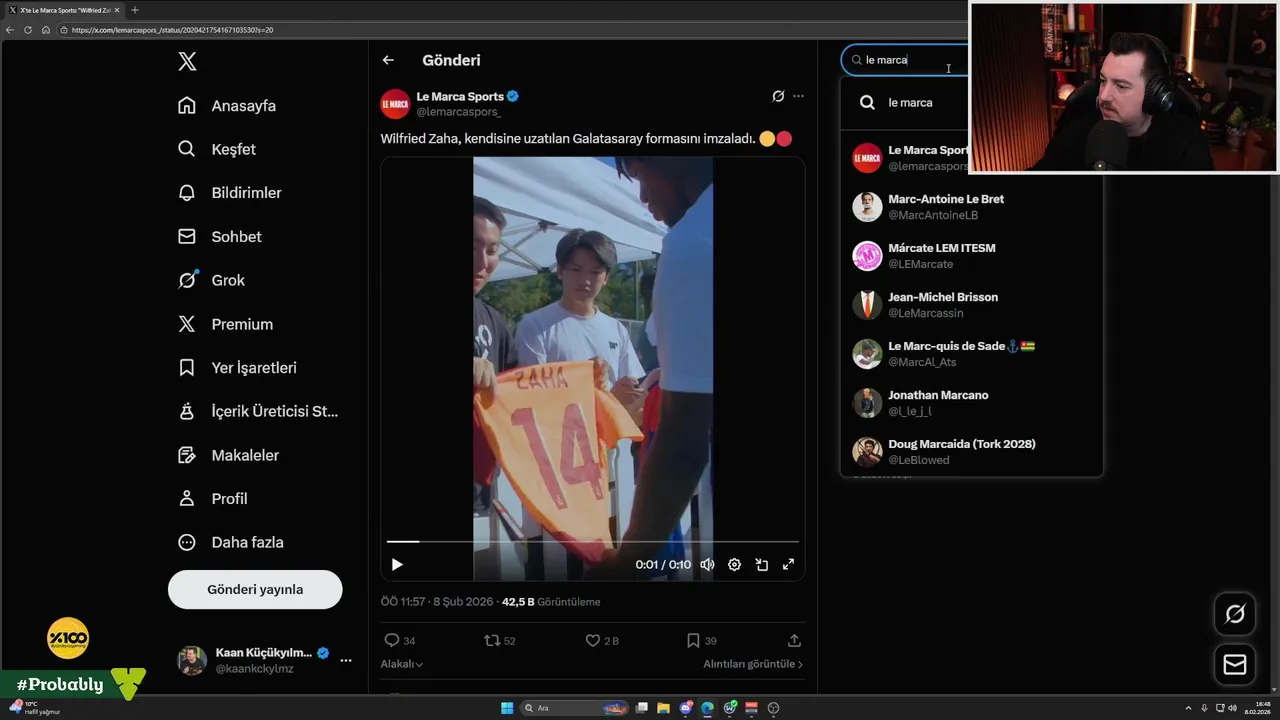
Task: Open the floating messages envelope button
Action: point(1235,665)
